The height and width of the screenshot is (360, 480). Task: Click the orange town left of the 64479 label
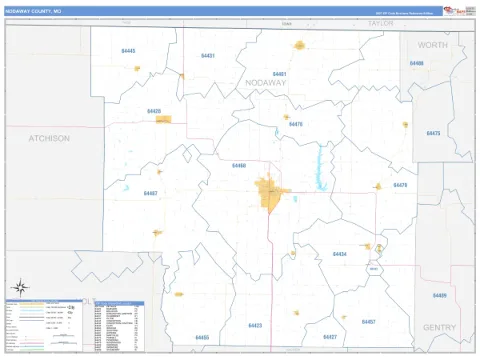(x=378, y=187)
